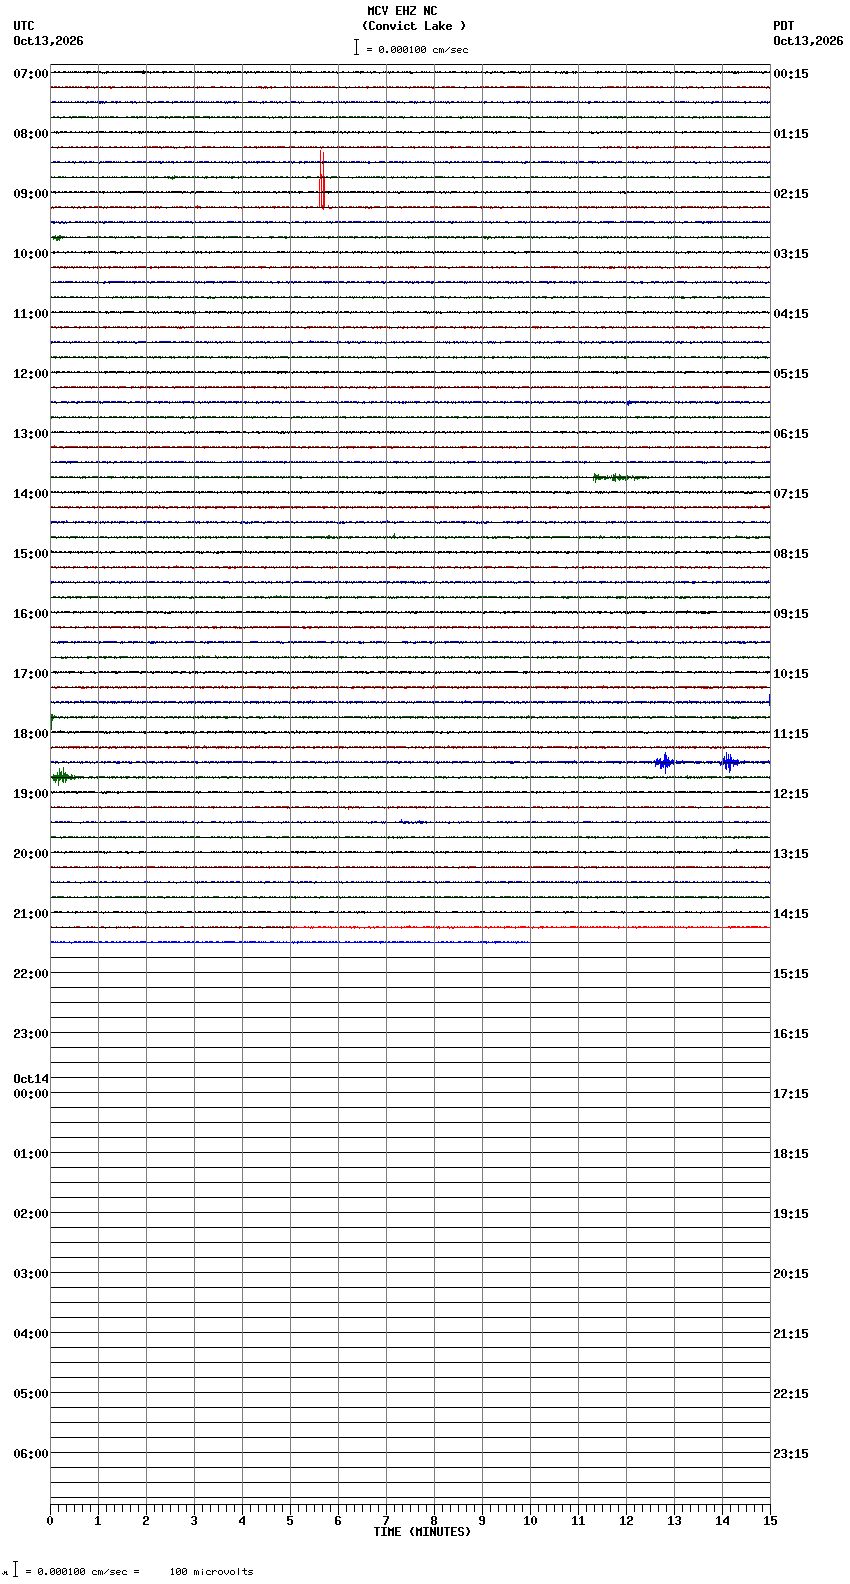Select the 06:00 UTC row label
850x1584 pixels.
click(x=31, y=1454)
